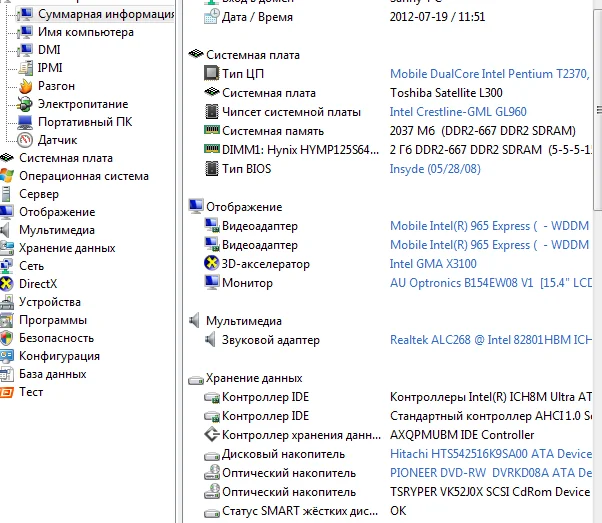Click the Тест benchmark icon

(x=7, y=392)
